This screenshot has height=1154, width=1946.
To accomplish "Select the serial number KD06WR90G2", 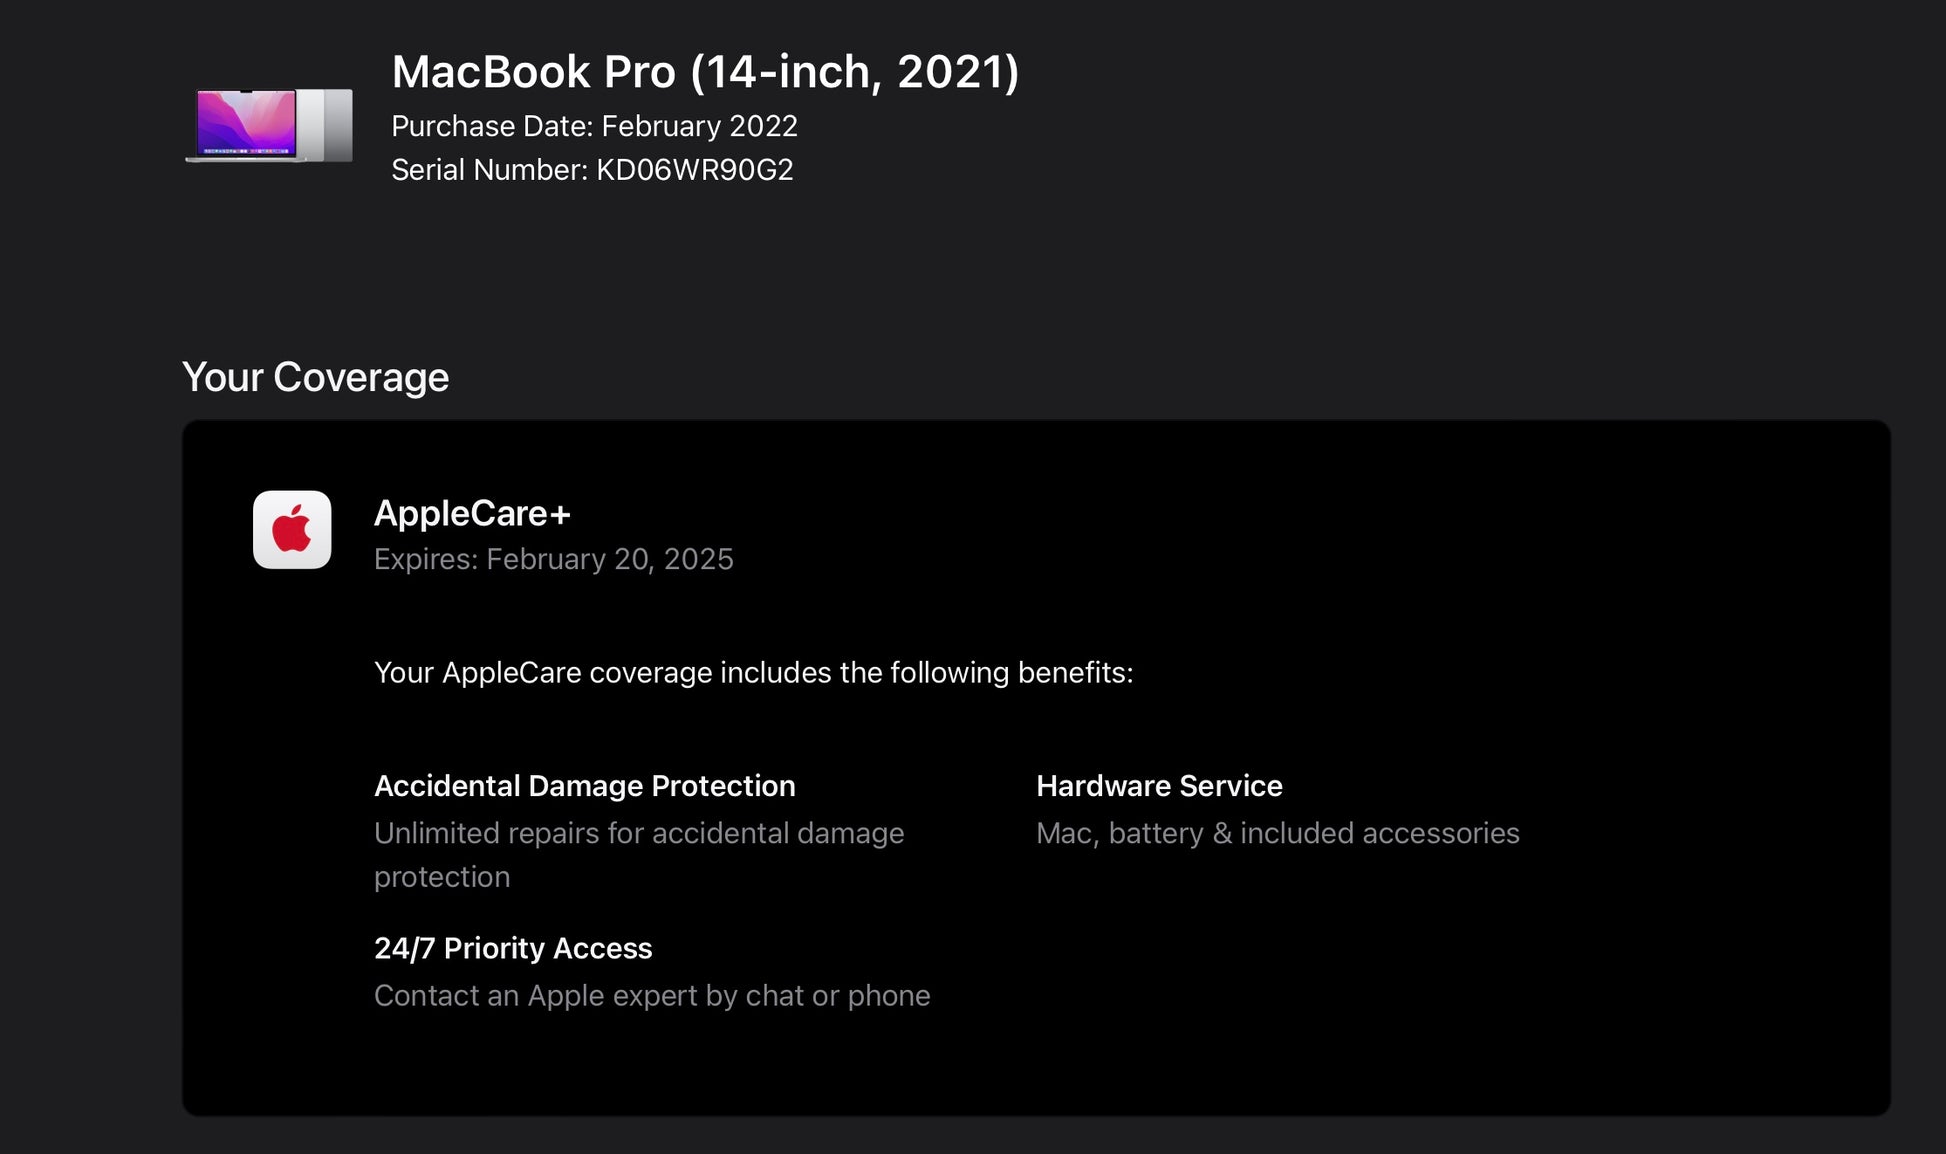I will click(x=694, y=170).
